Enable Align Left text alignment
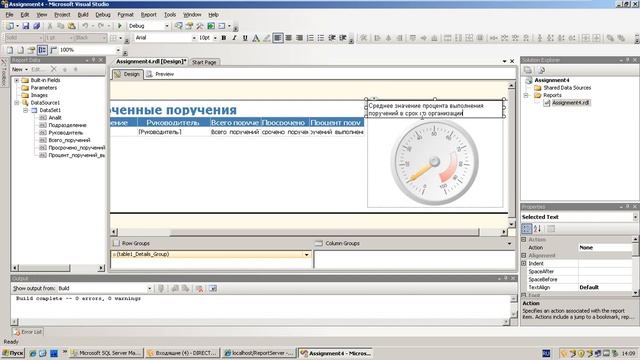The width and height of the screenshot is (640, 360). pos(278,38)
